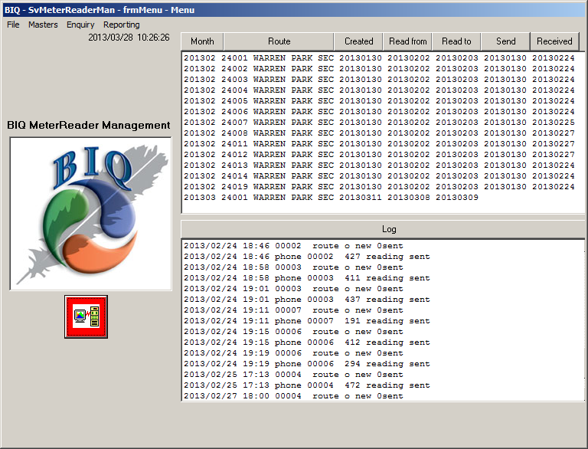Select the 201303 route 24001 row
Viewport: 588px width, 449px height.
pyautogui.click(x=331, y=197)
